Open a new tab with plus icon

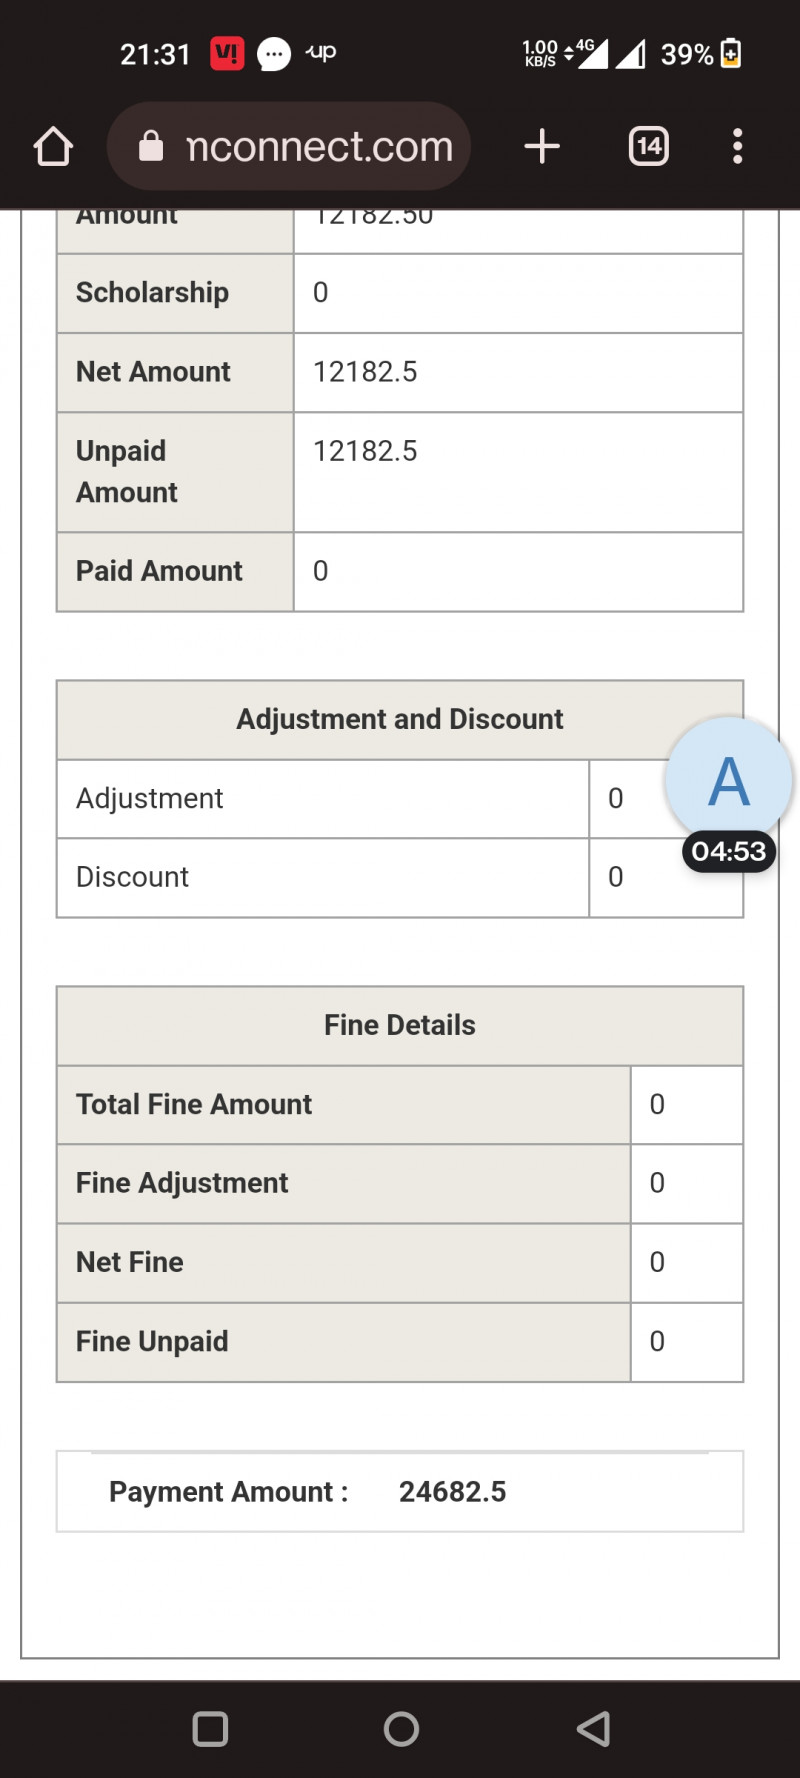541,146
